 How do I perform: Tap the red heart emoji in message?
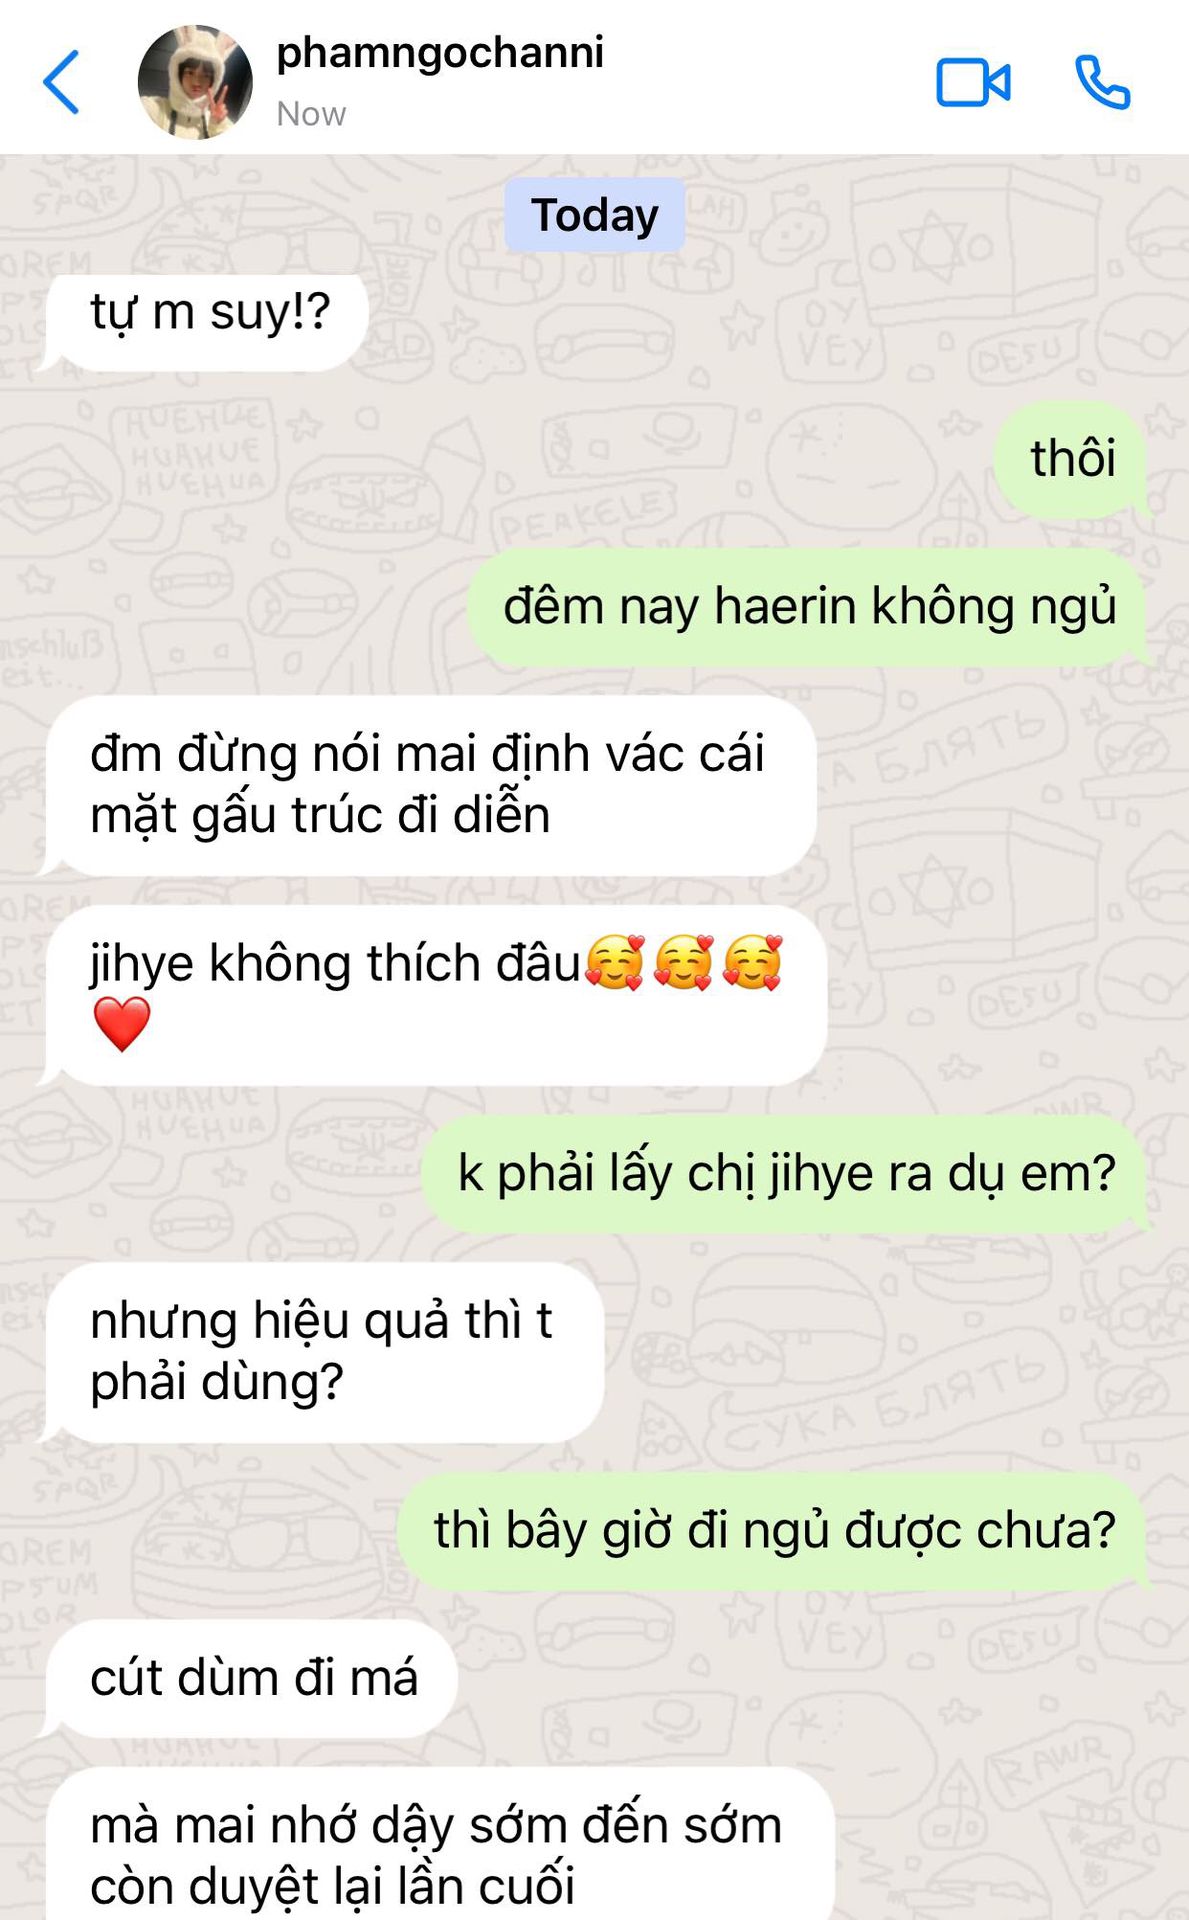tap(121, 1025)
